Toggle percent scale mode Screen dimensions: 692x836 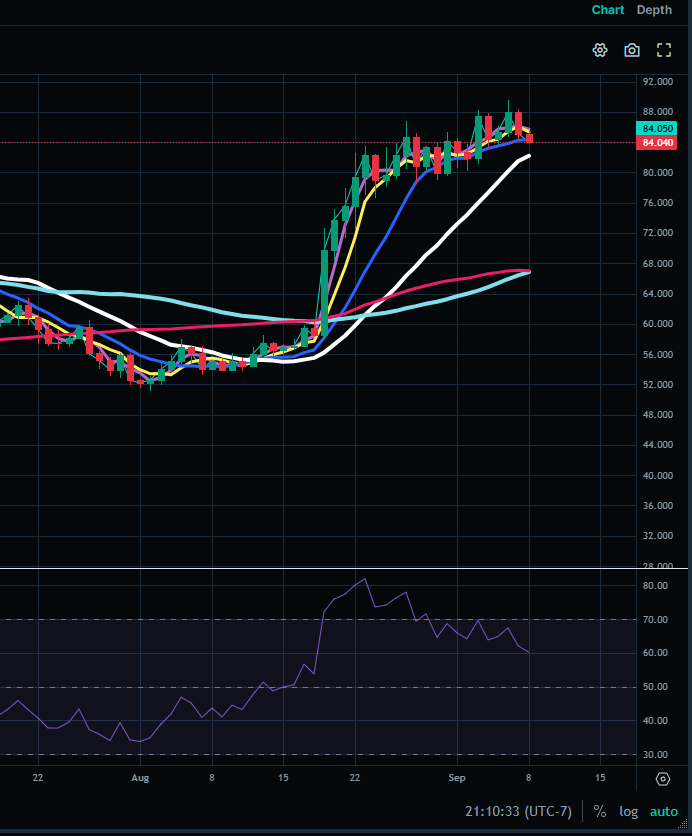tap(600, 811)
